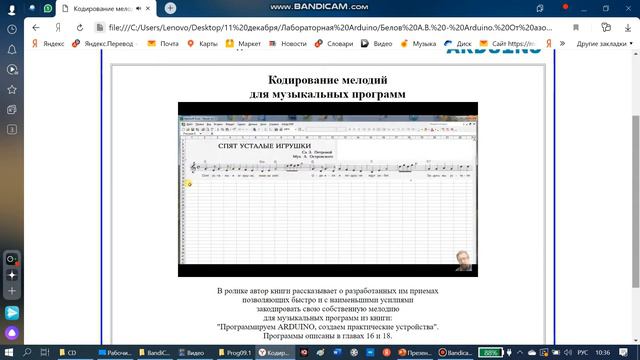Screen dimensions: 640x360
Task: Open the Диск bookmark
Action: [x=458, y=44]
